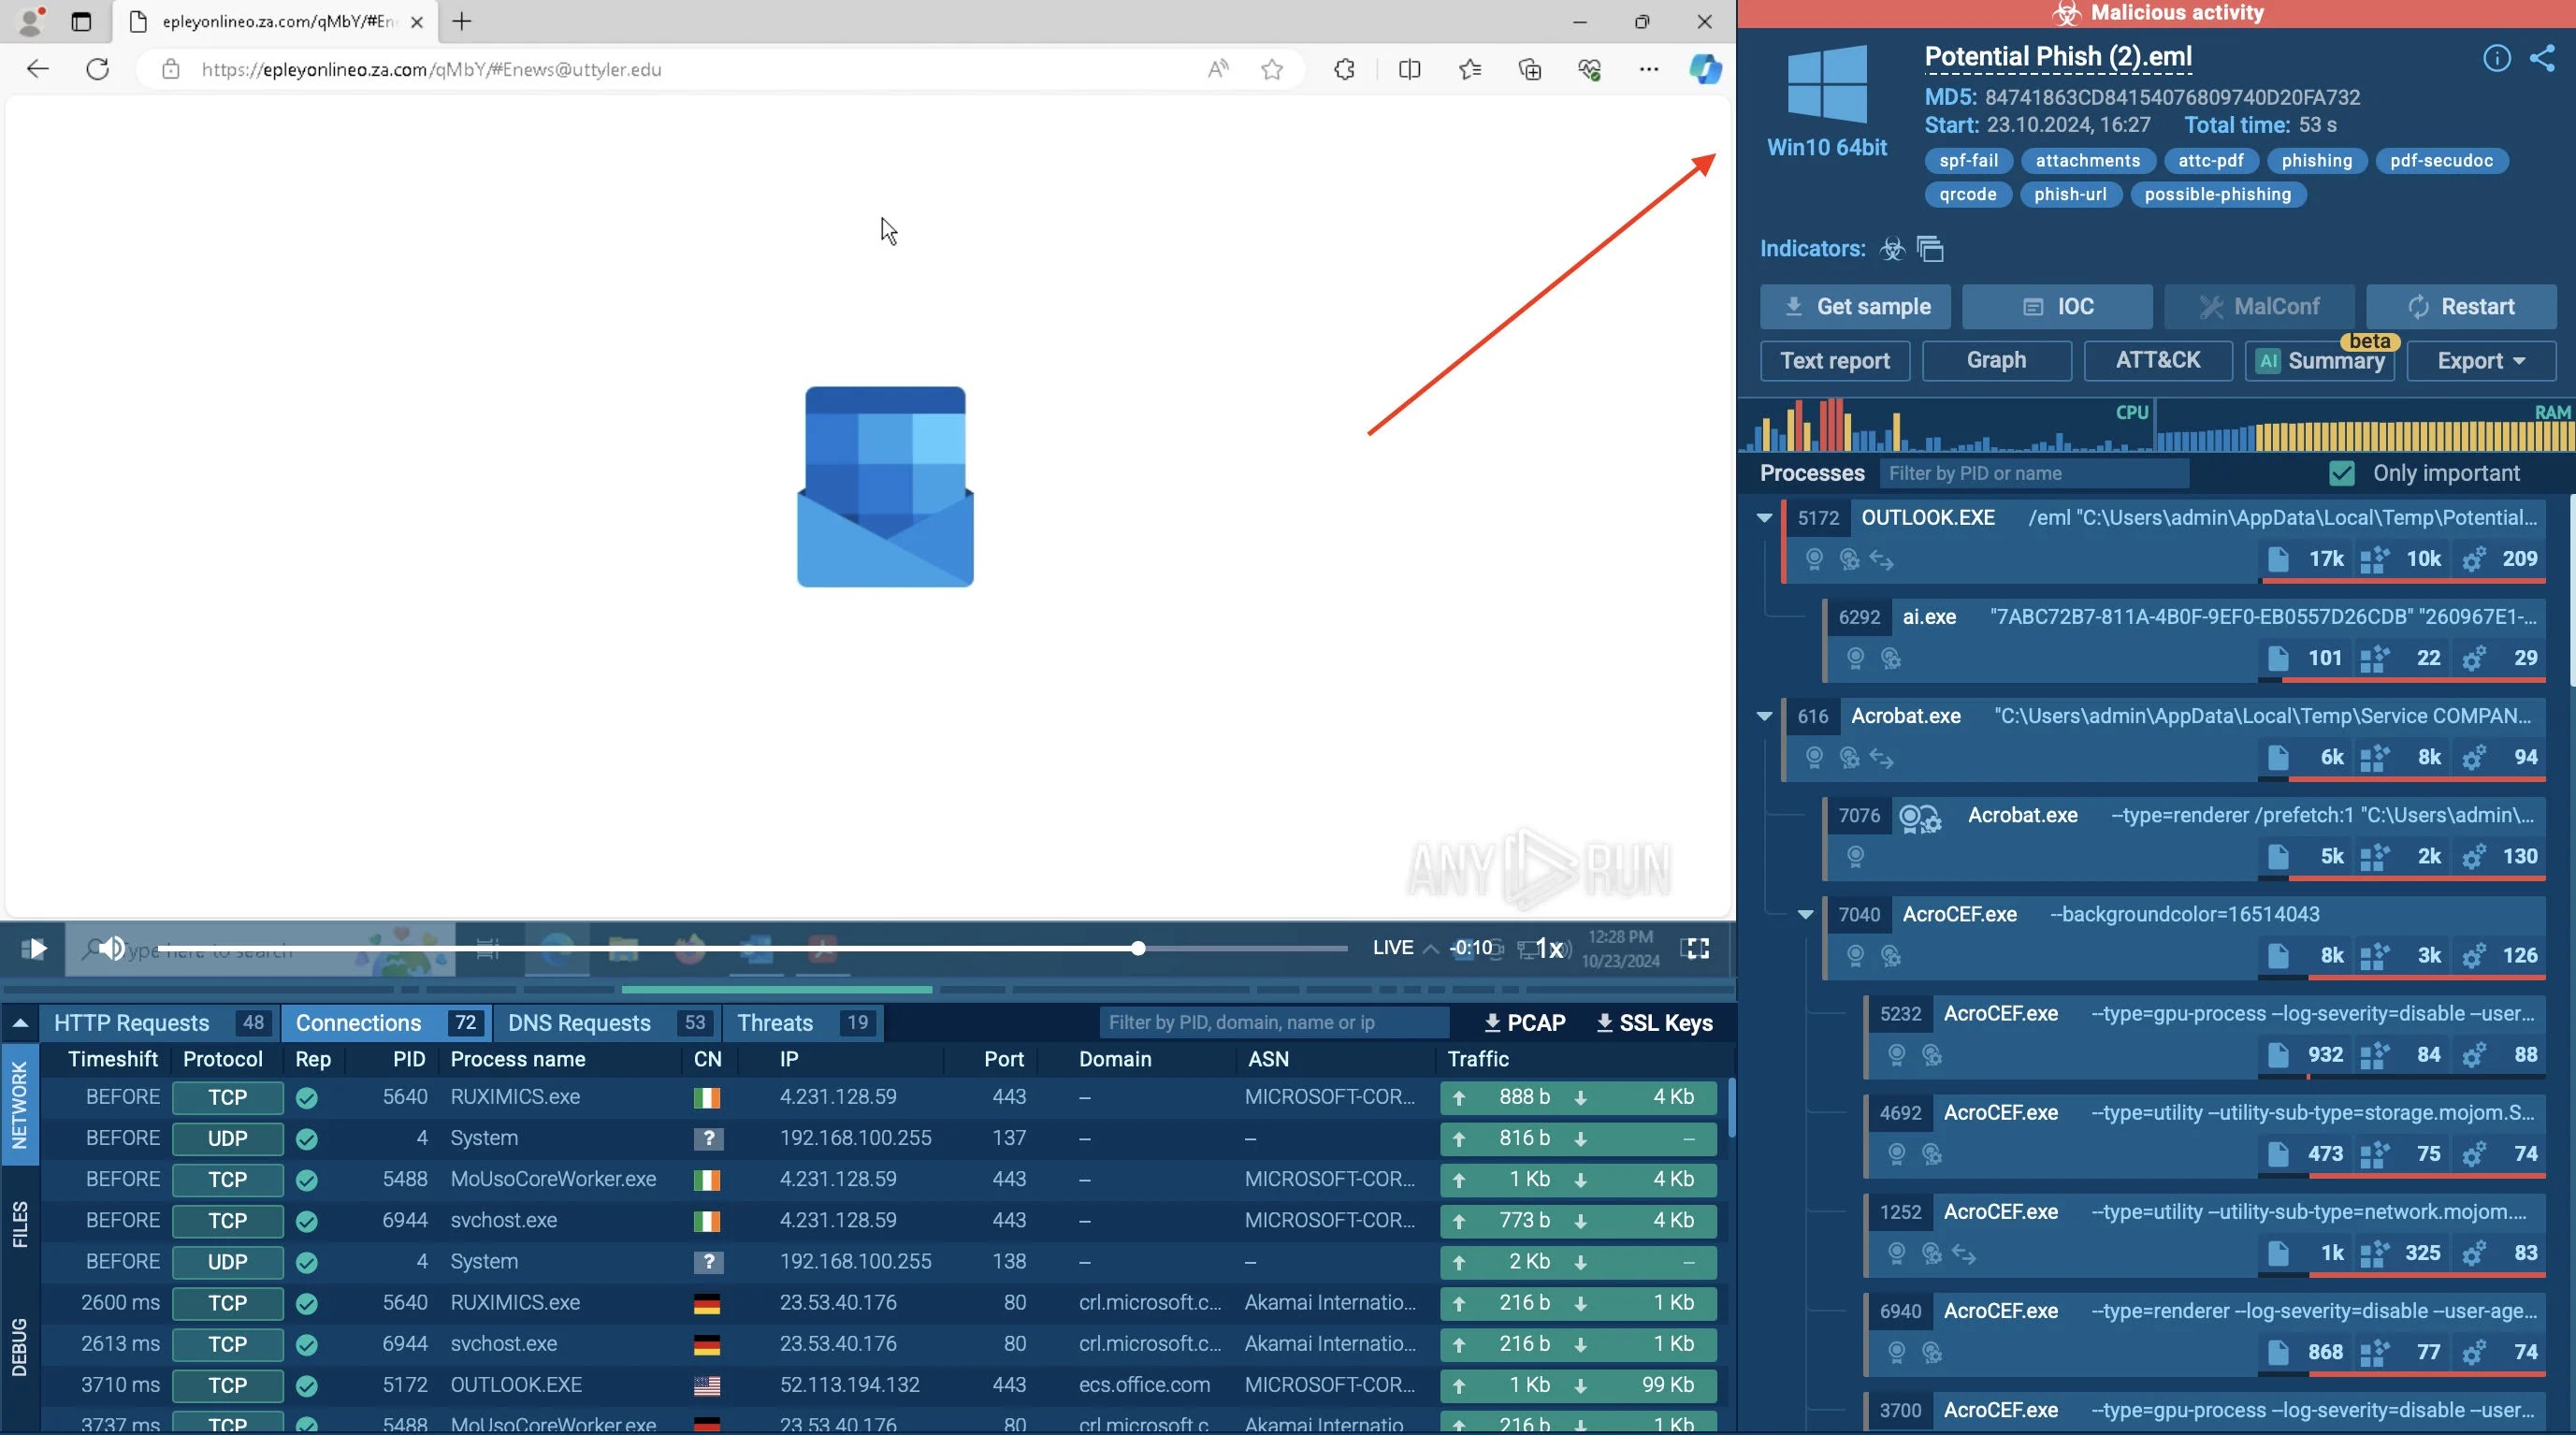The image size is (2576, 1435).
Task: Click the Restart button
Action: 2461,307
